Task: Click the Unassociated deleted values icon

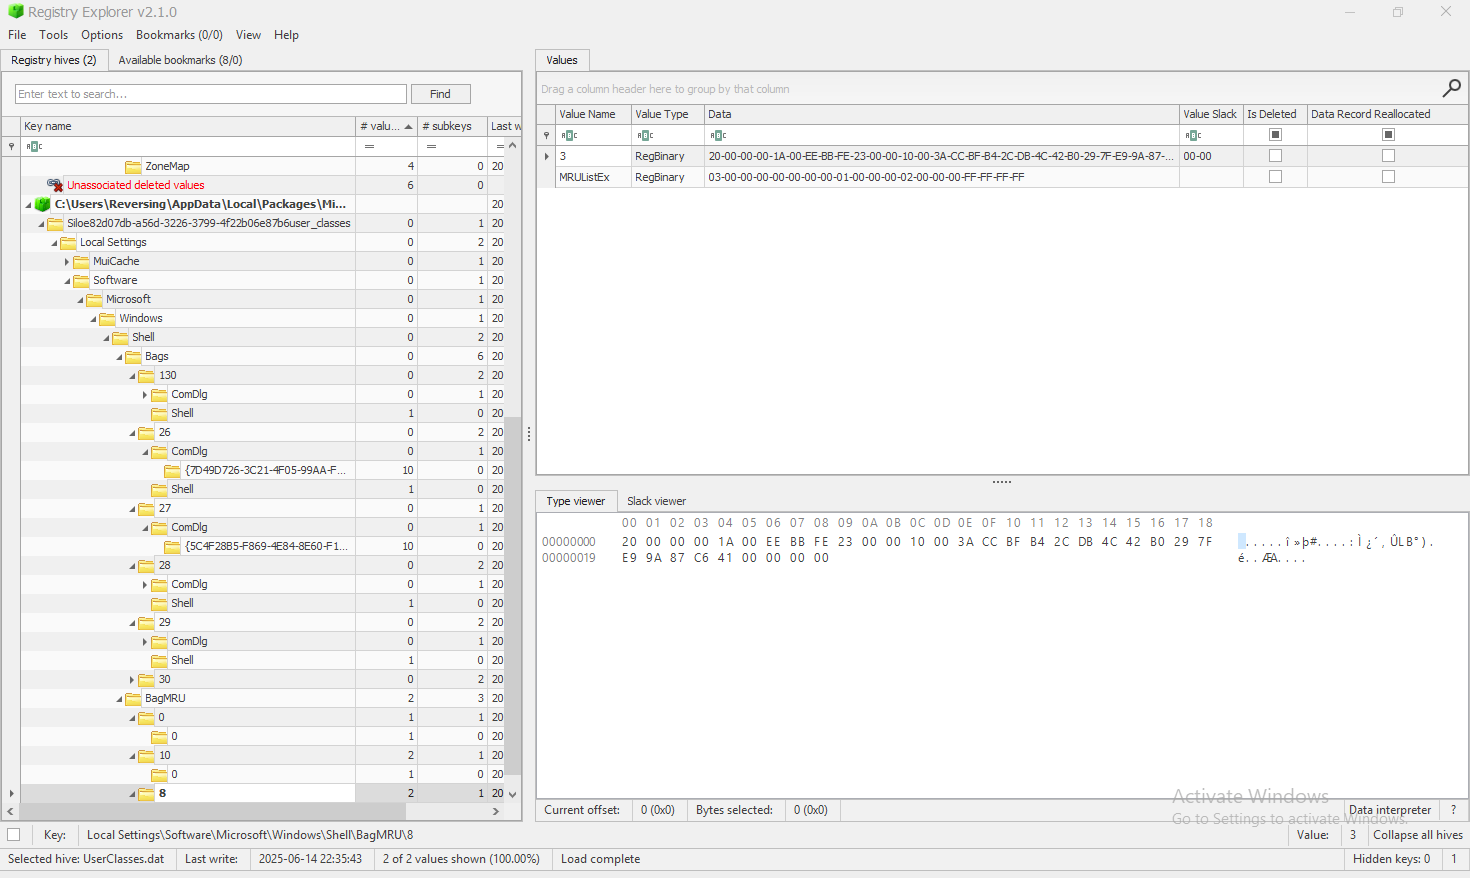Action: click(x=55, y=185)
